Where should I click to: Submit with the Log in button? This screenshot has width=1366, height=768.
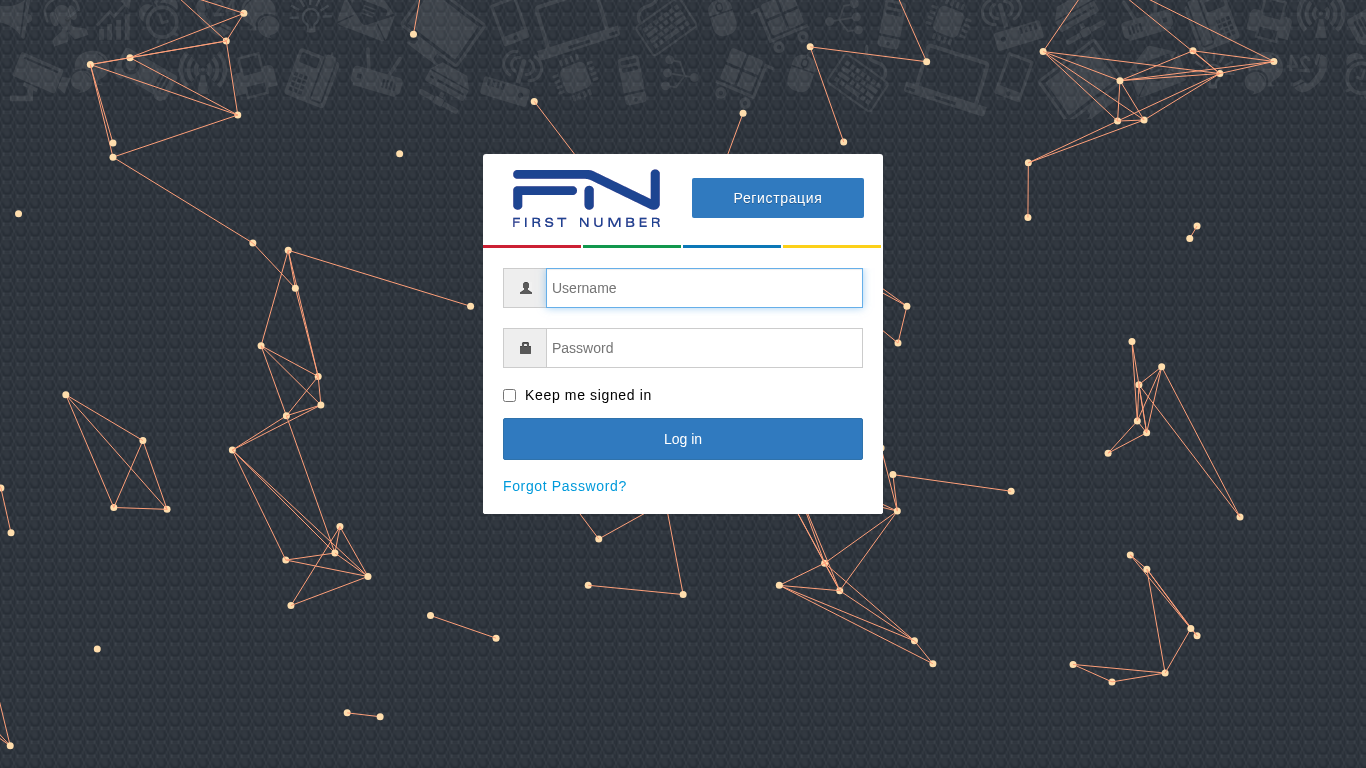[683, 439]
